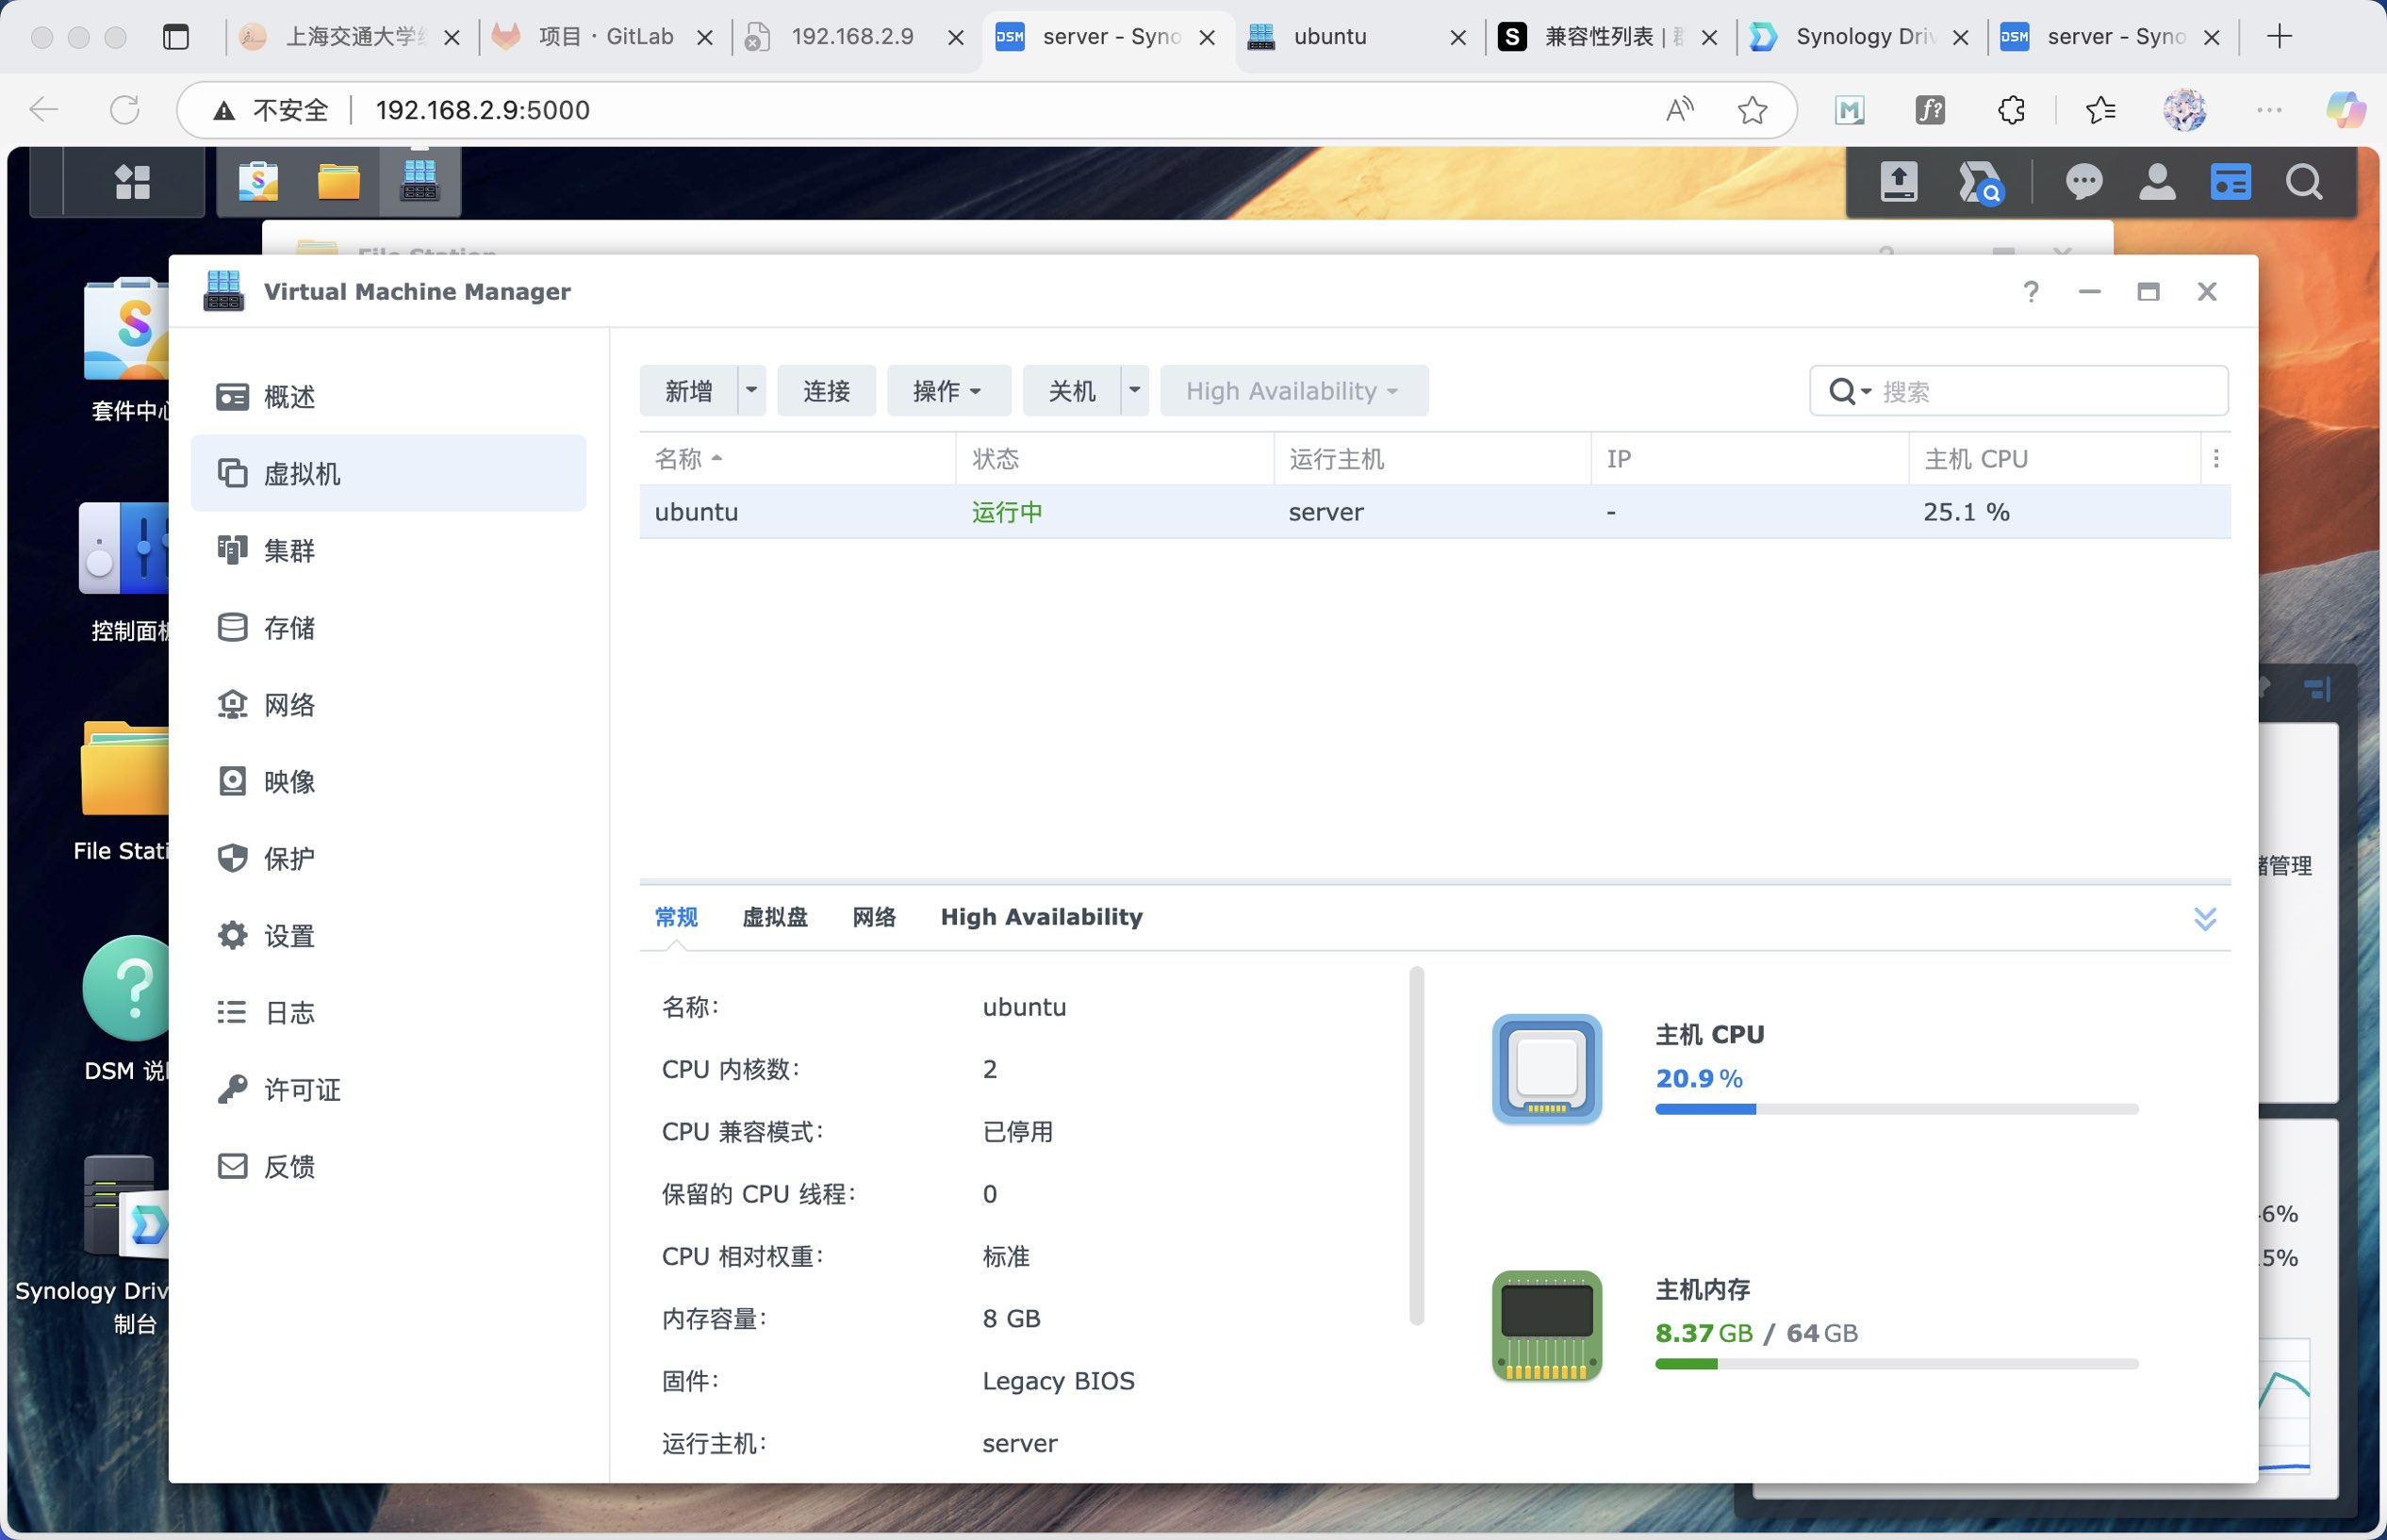This screenshot has width=2387, height=1540.
Task: Click the 主机 CPU chip icon
Action: click(x=1547, y=1069)
